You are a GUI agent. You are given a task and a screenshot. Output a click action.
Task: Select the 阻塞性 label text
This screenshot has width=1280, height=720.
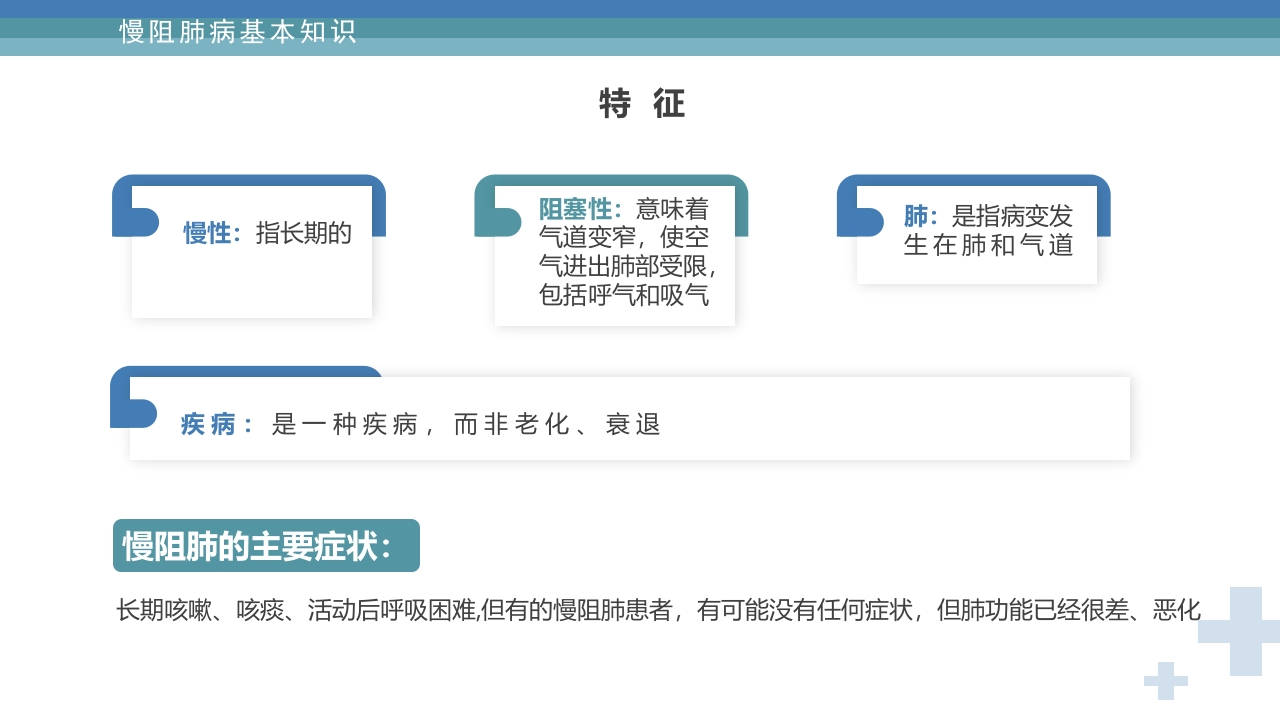(x=579, y=209)
